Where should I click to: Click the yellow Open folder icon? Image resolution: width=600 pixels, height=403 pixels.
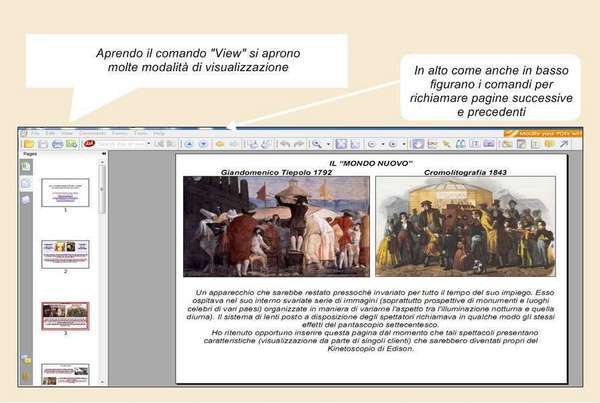coord(29,144)
